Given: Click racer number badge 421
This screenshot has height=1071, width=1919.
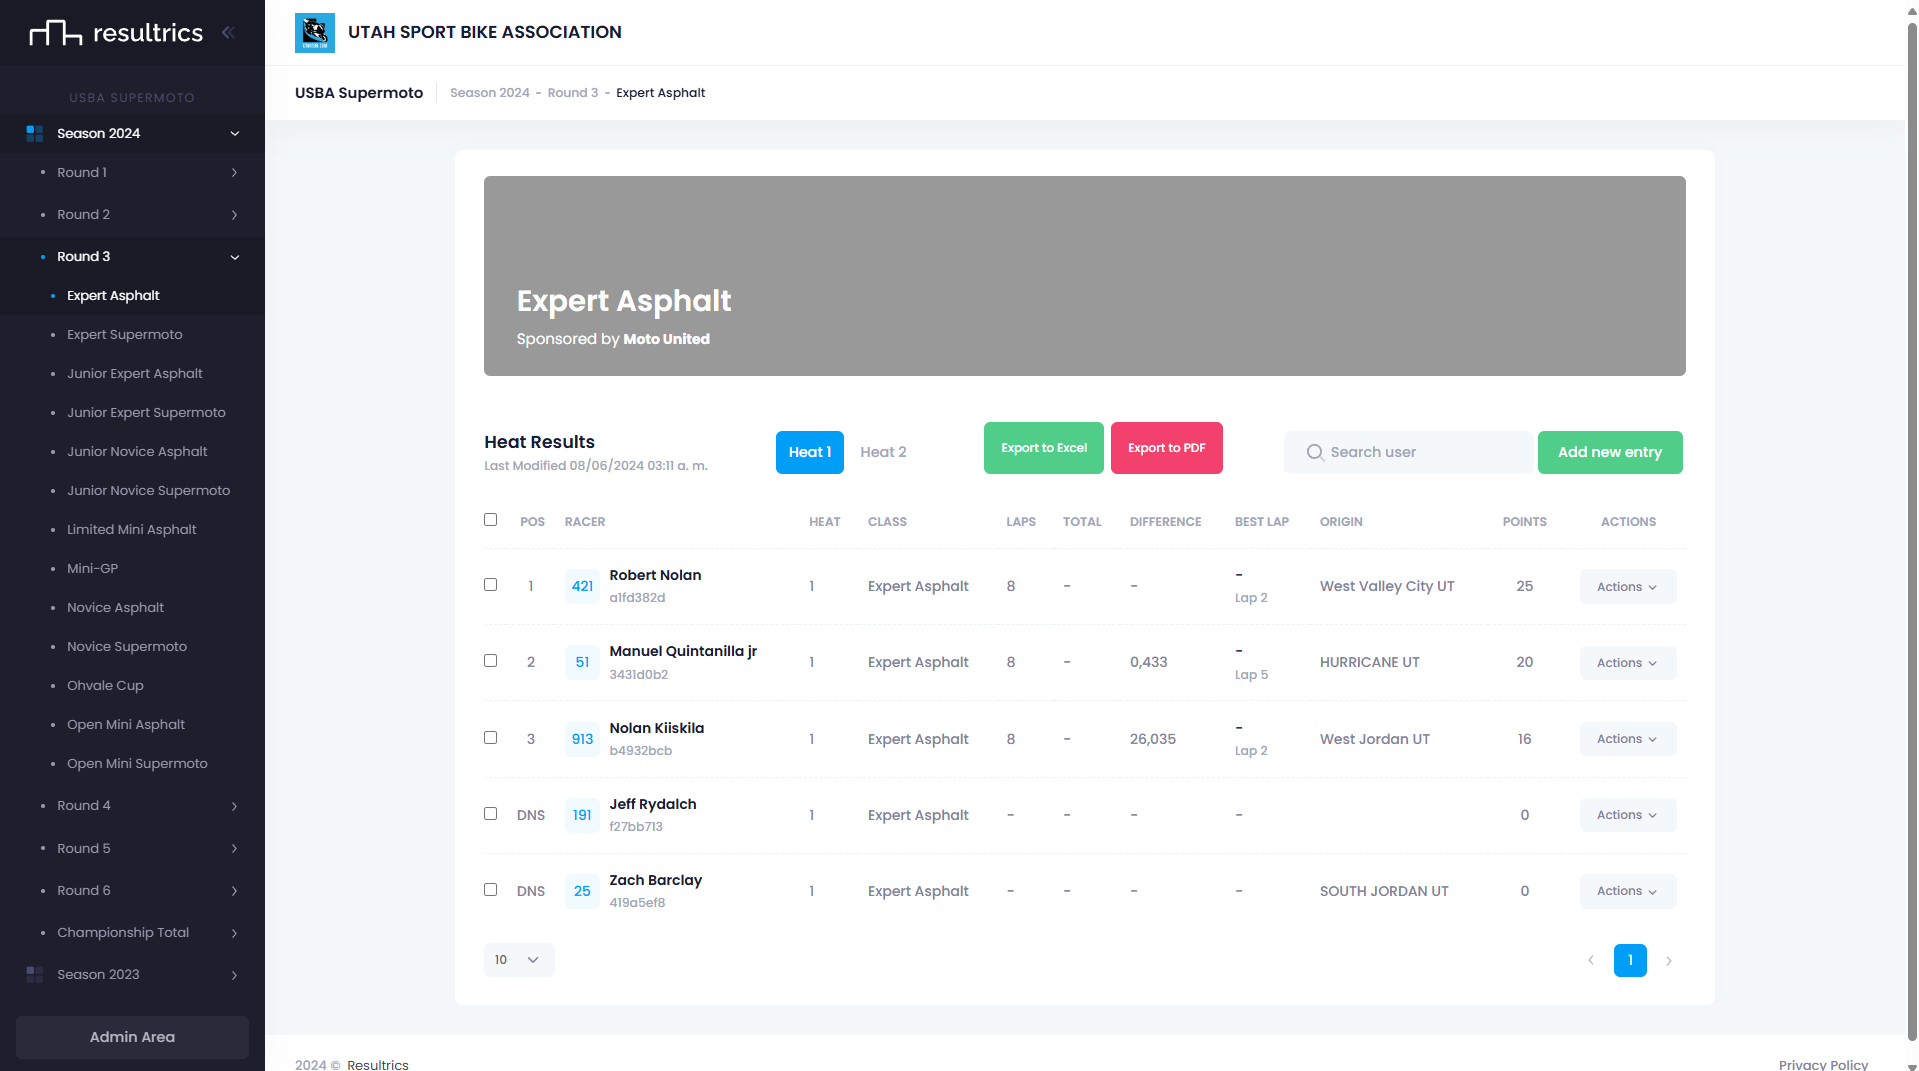Looking at the screenshot, I should 582,586.
